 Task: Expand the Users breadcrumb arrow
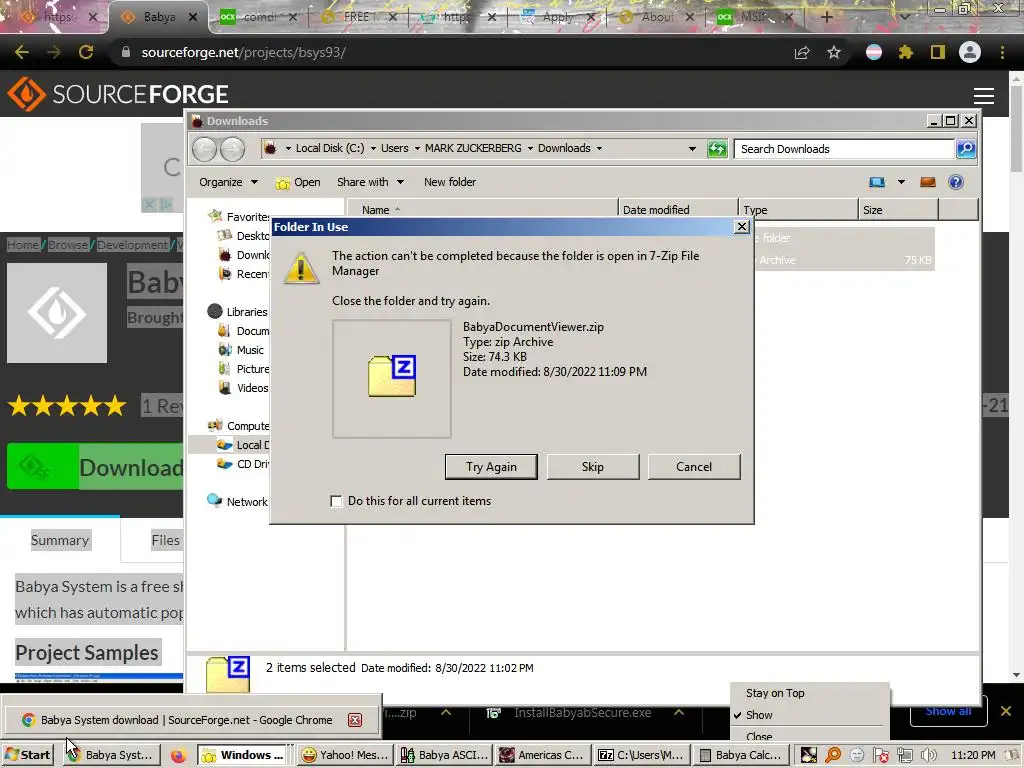point(417,149)
